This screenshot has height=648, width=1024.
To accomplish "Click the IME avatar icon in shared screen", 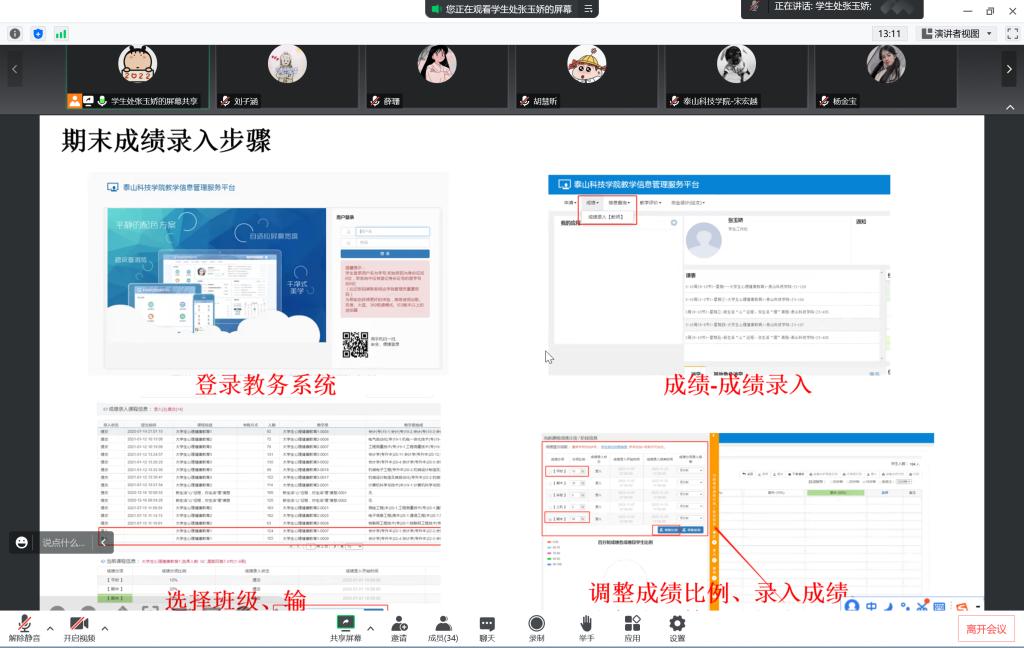I will 852,606.
